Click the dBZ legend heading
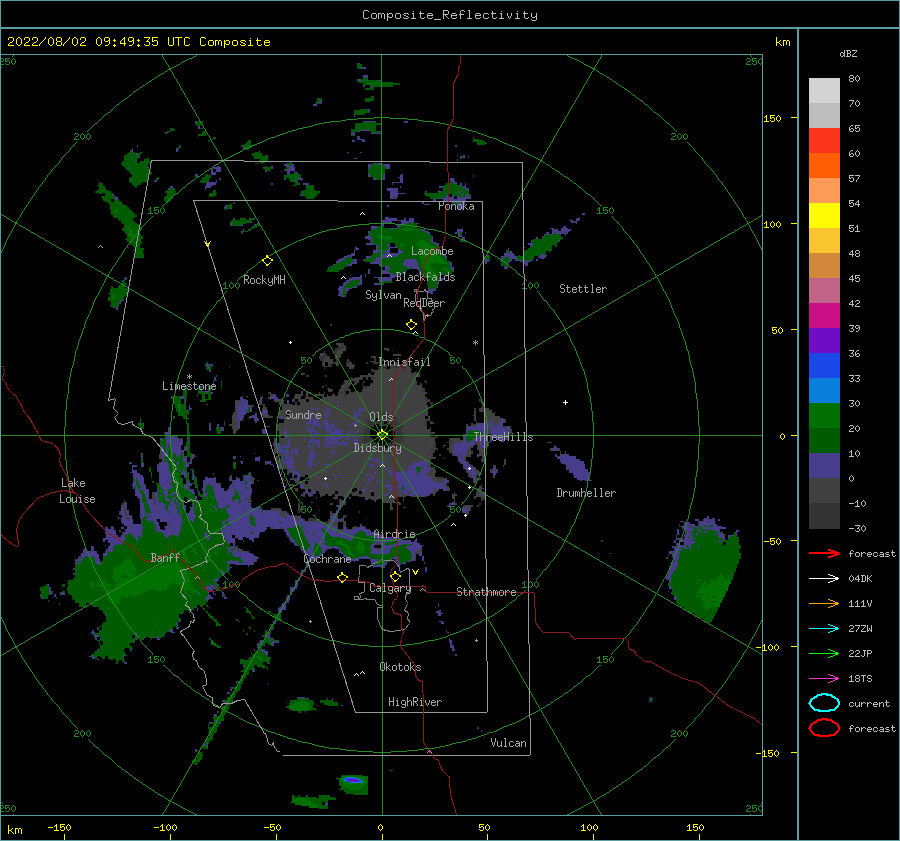The width and height of the screenshot is (900, 841). pos(848,53)
